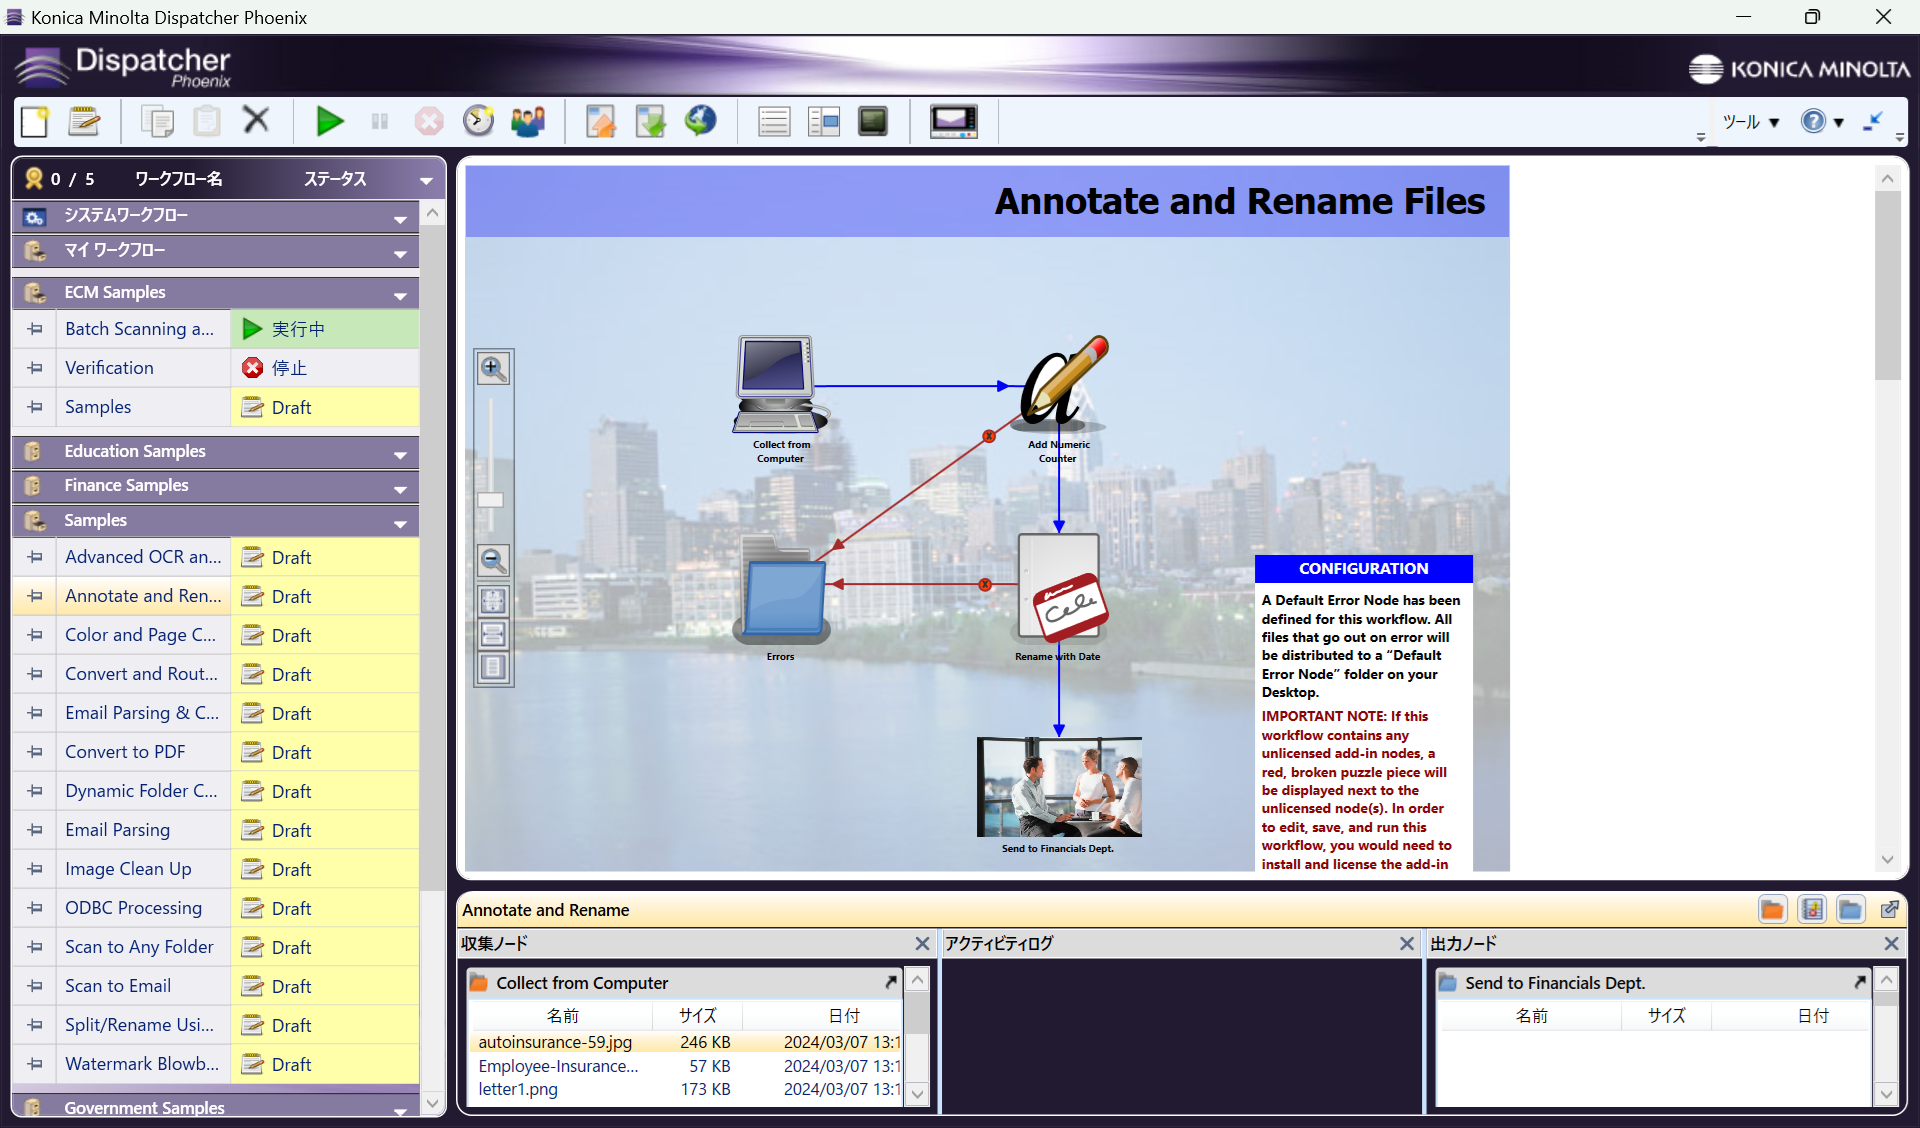Stop the workflow with the red stop icon
The image size is (1920, 1128).
tap(429, 121)
